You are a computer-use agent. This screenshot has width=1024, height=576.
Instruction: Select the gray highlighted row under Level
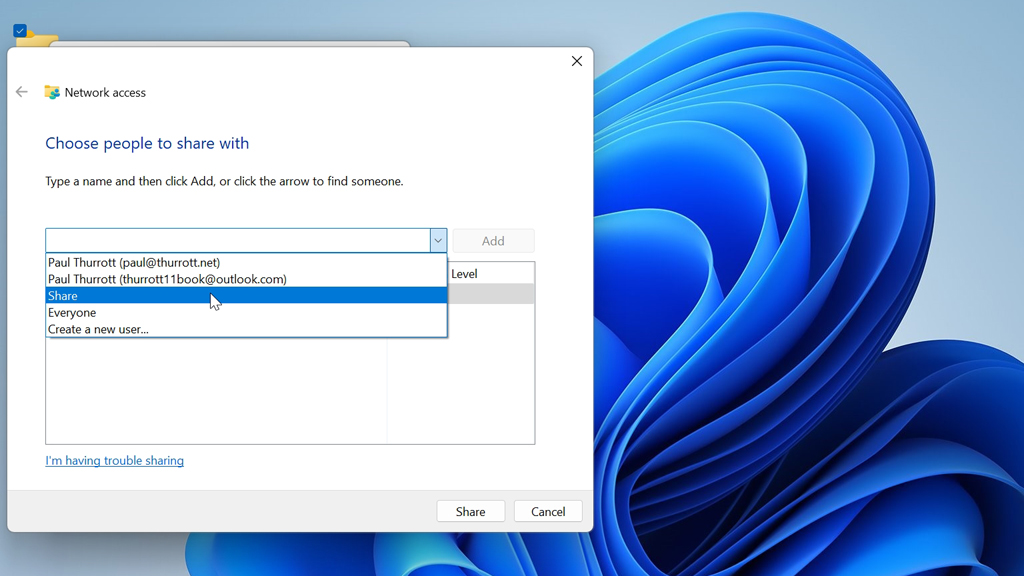click(490, 294)
